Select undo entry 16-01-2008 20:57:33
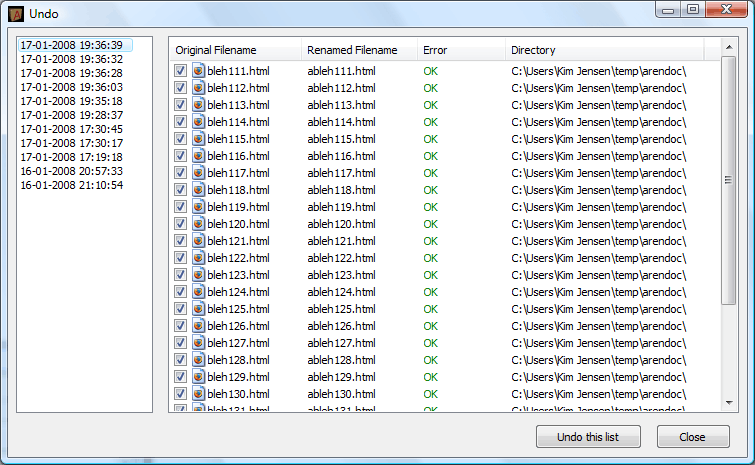Screen dimensions: 755x465 point(72,171)
